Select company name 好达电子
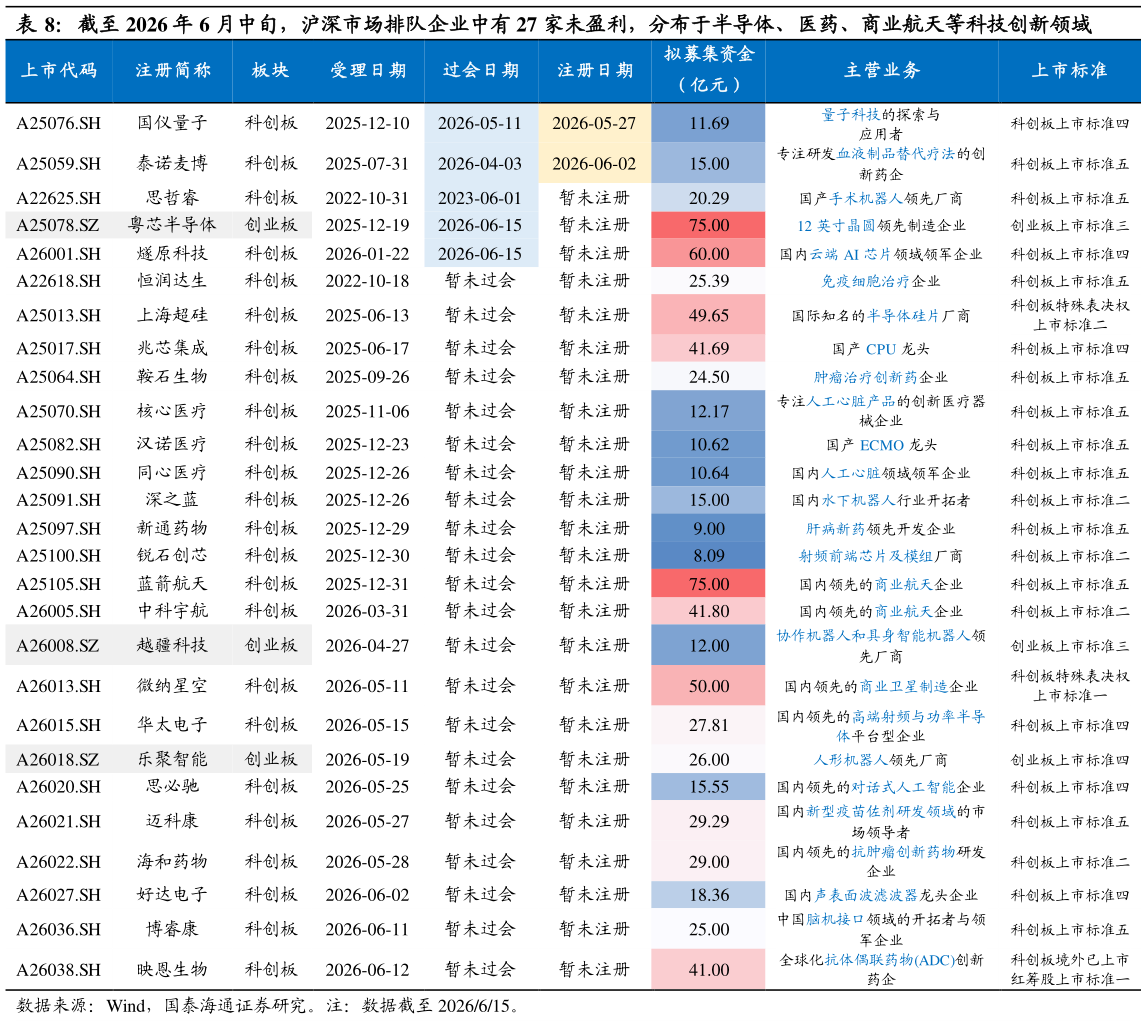This screenshot has width=1146, height=1026. pos(172,895)
